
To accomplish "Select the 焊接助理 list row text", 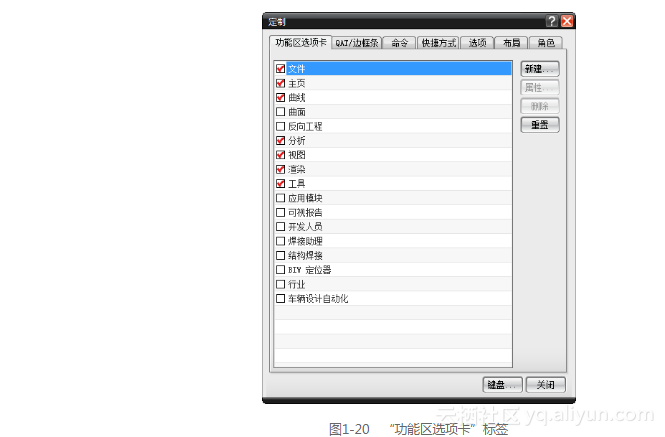I will pos(305,241).
